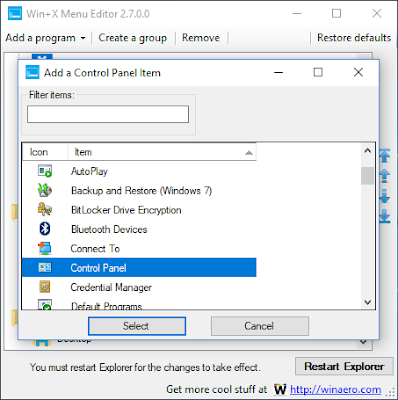Click the Cancel button
Viewport: 398px width, 400px height.
pyautogui.click(x=260, y=326)
